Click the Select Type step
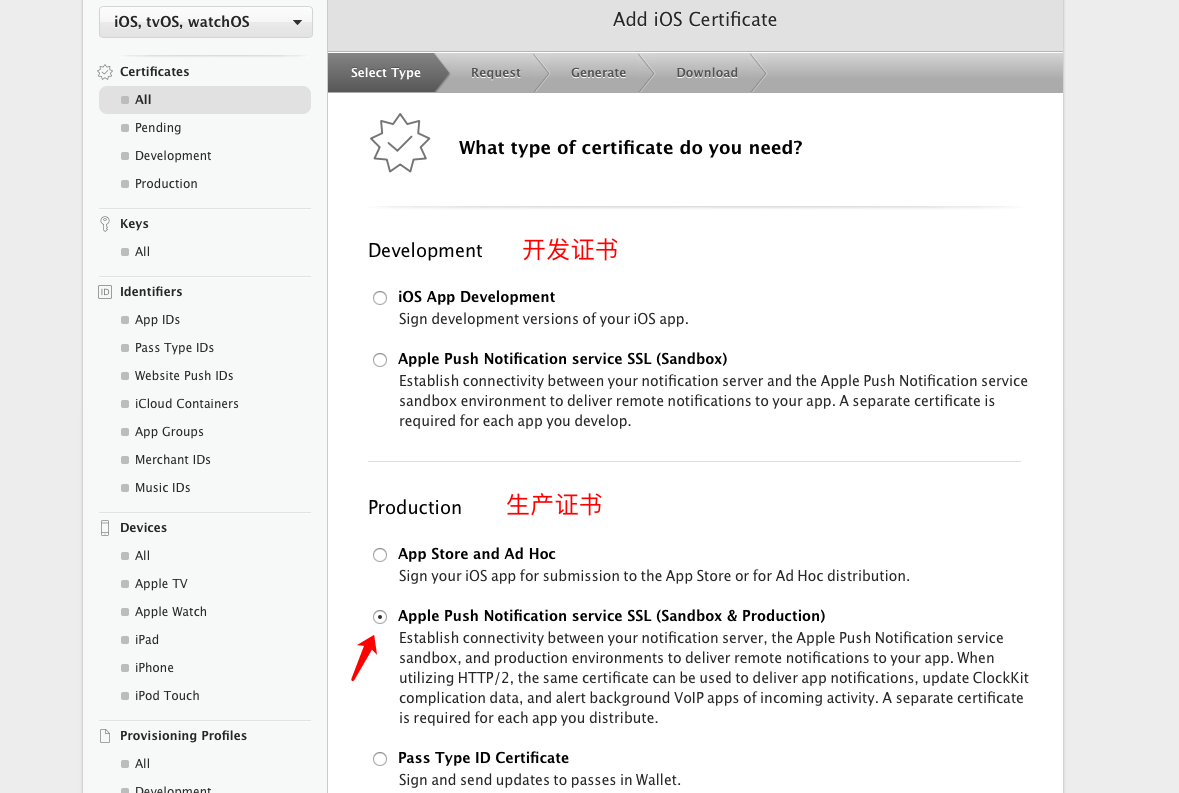 (386, 72)
